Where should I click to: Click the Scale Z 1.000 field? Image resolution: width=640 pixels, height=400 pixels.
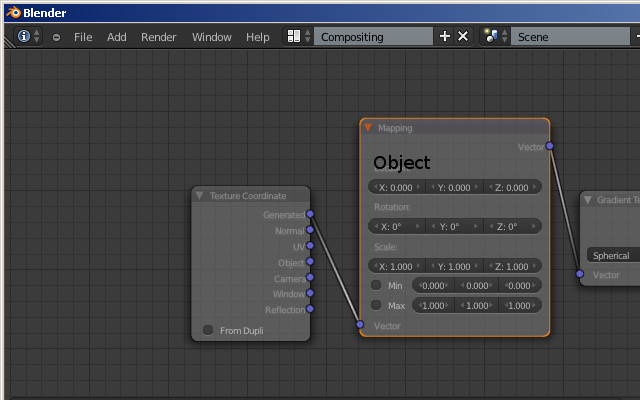pyautogui.click(x=513, y=266)
